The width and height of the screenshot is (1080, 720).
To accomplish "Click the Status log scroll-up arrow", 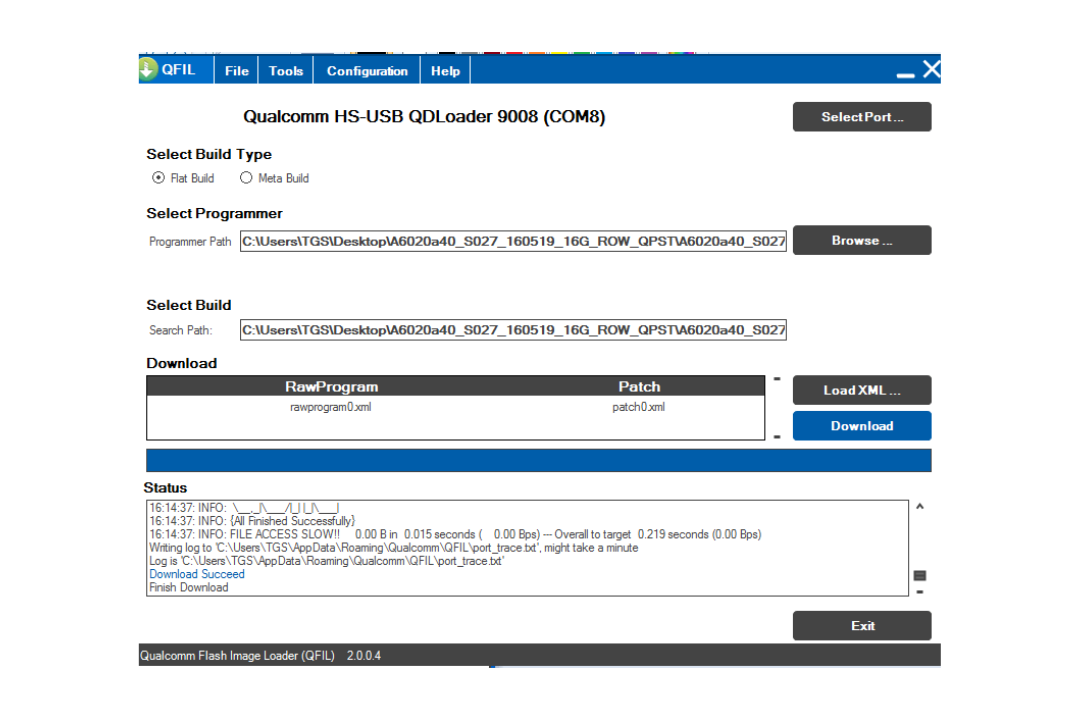I will coord(920,506).
